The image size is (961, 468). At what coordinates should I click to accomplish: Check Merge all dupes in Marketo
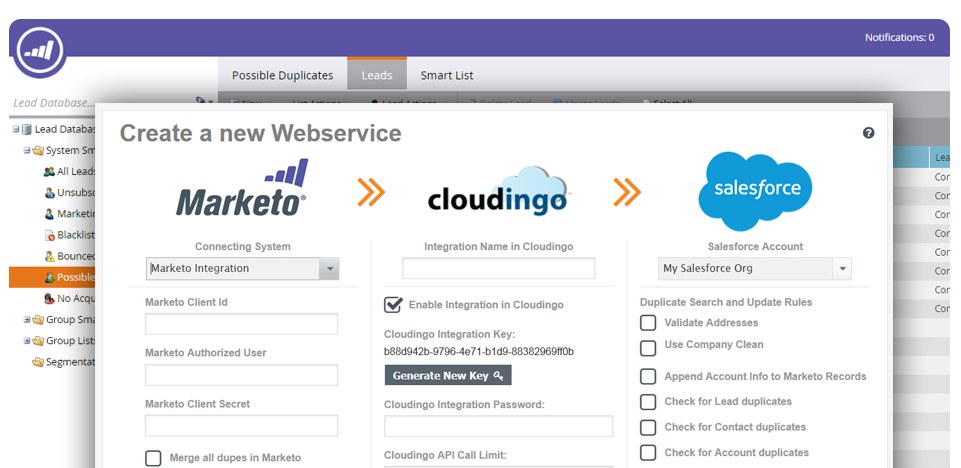(153, 458)
